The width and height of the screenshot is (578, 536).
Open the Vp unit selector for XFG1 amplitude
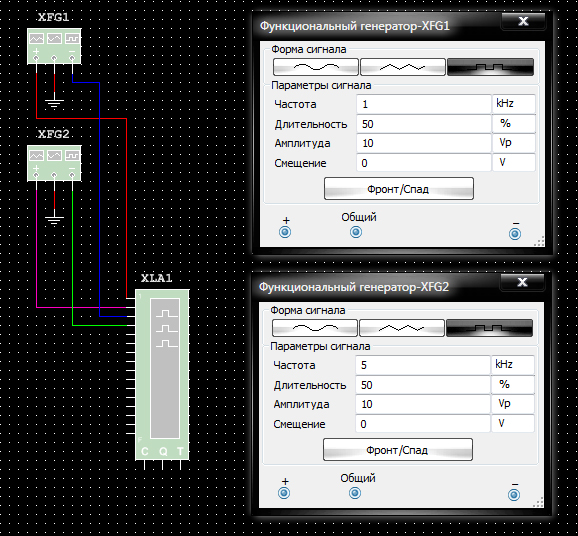click(514, 143)
